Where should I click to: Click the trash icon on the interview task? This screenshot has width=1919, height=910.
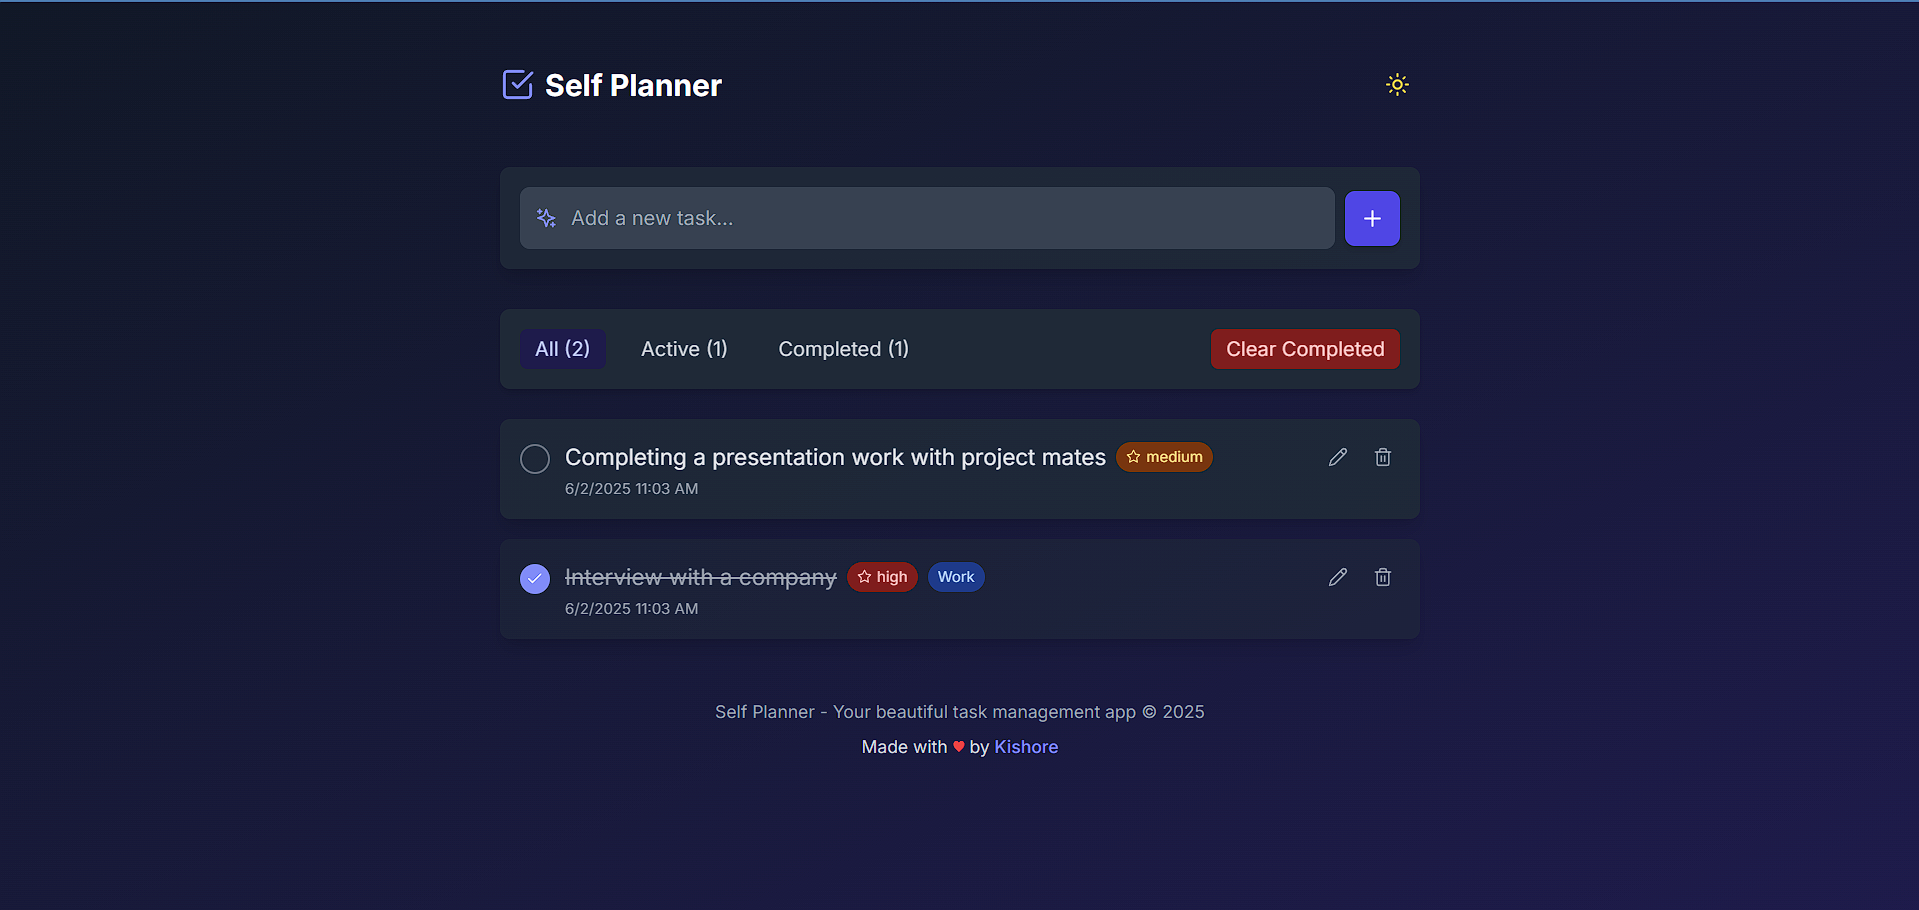1382,577
